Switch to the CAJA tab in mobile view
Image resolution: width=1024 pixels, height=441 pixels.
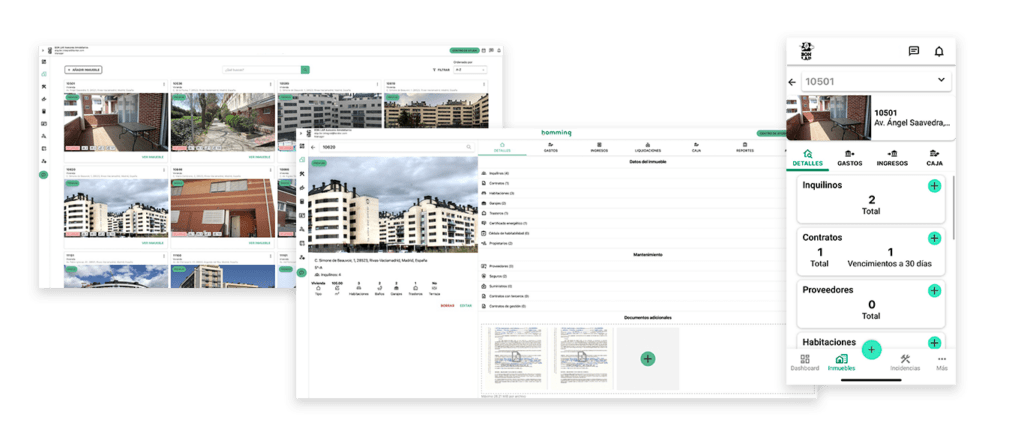point(935,157)
